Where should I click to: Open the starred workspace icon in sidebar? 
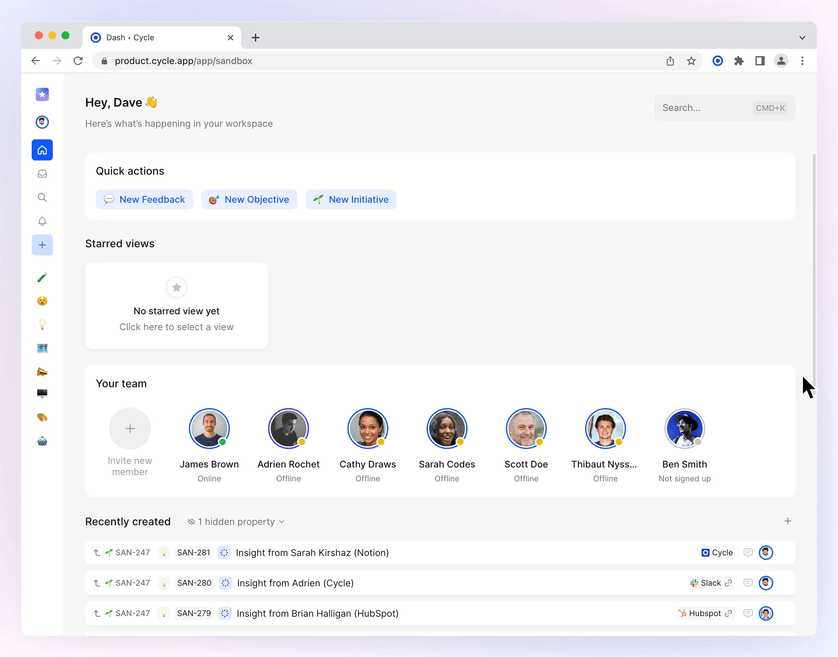point(42,95)
